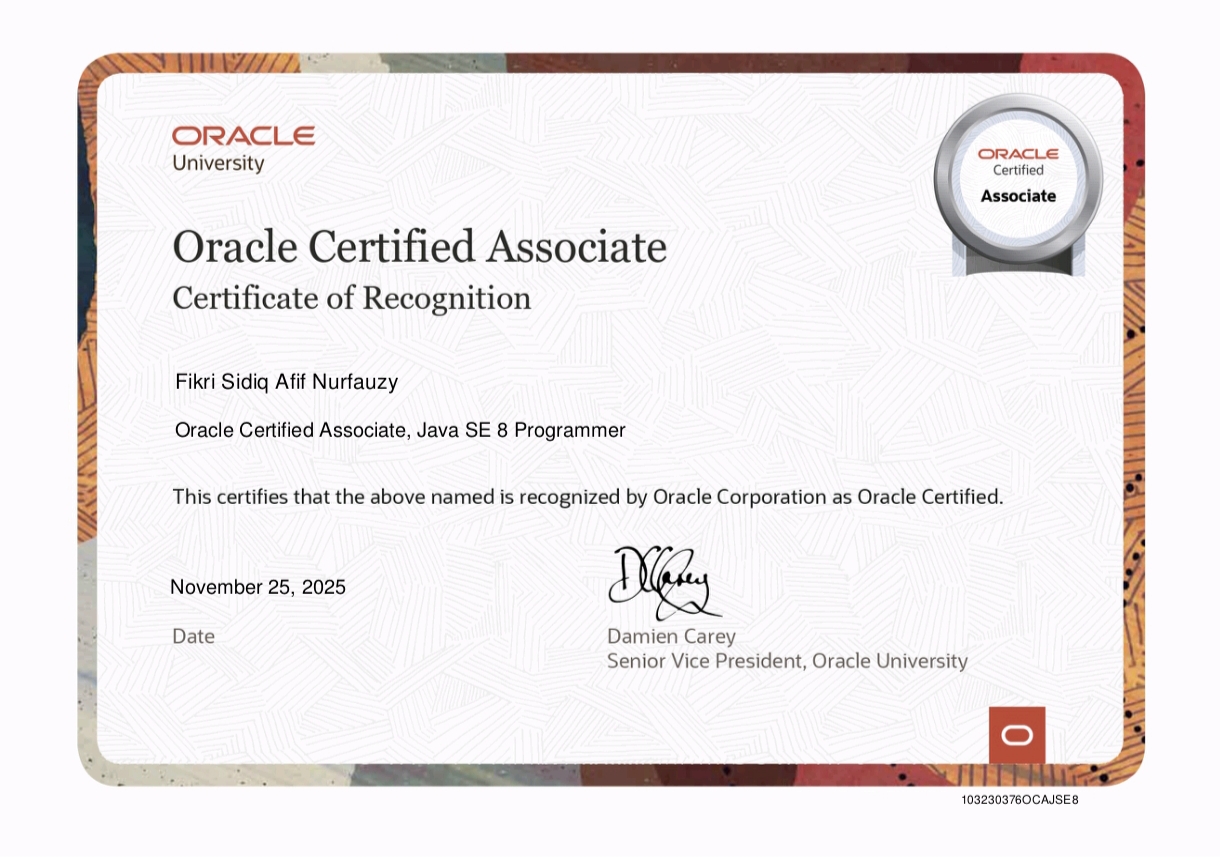Click the Oracle University logo
This screenshot has height=859, width=1220.
tap(243, 149)
